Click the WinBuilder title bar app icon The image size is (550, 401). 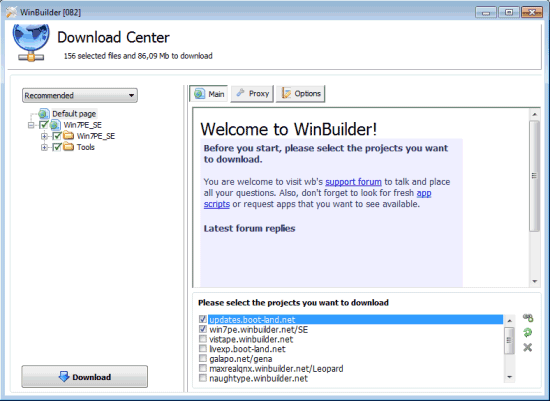tap(11, 12)
